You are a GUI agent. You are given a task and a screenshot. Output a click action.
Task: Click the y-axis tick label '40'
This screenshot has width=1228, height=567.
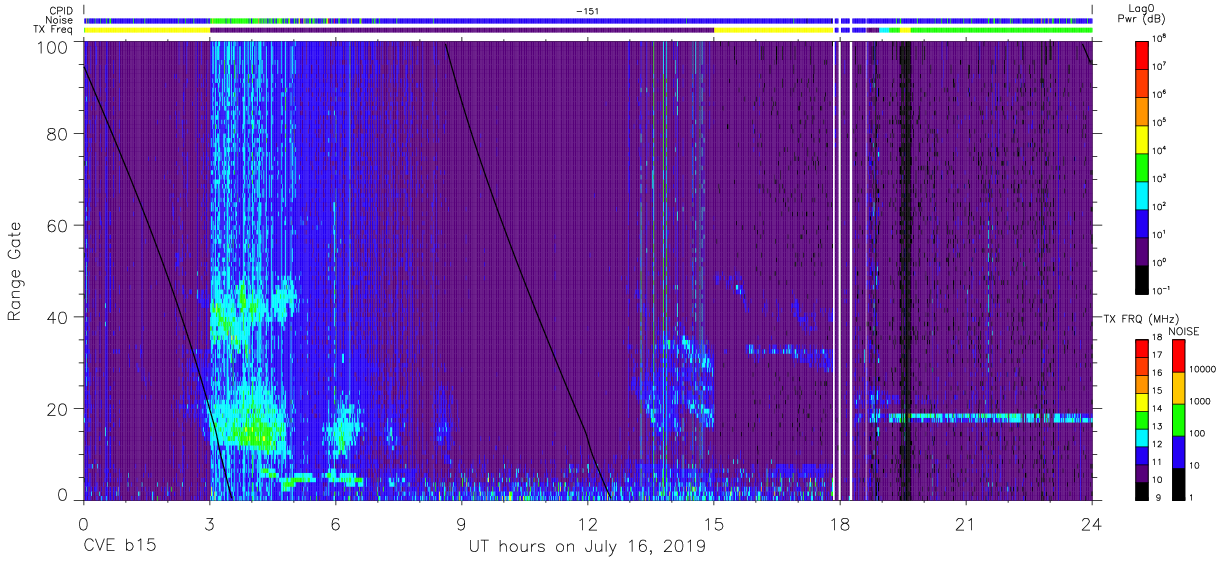[58, 317]
